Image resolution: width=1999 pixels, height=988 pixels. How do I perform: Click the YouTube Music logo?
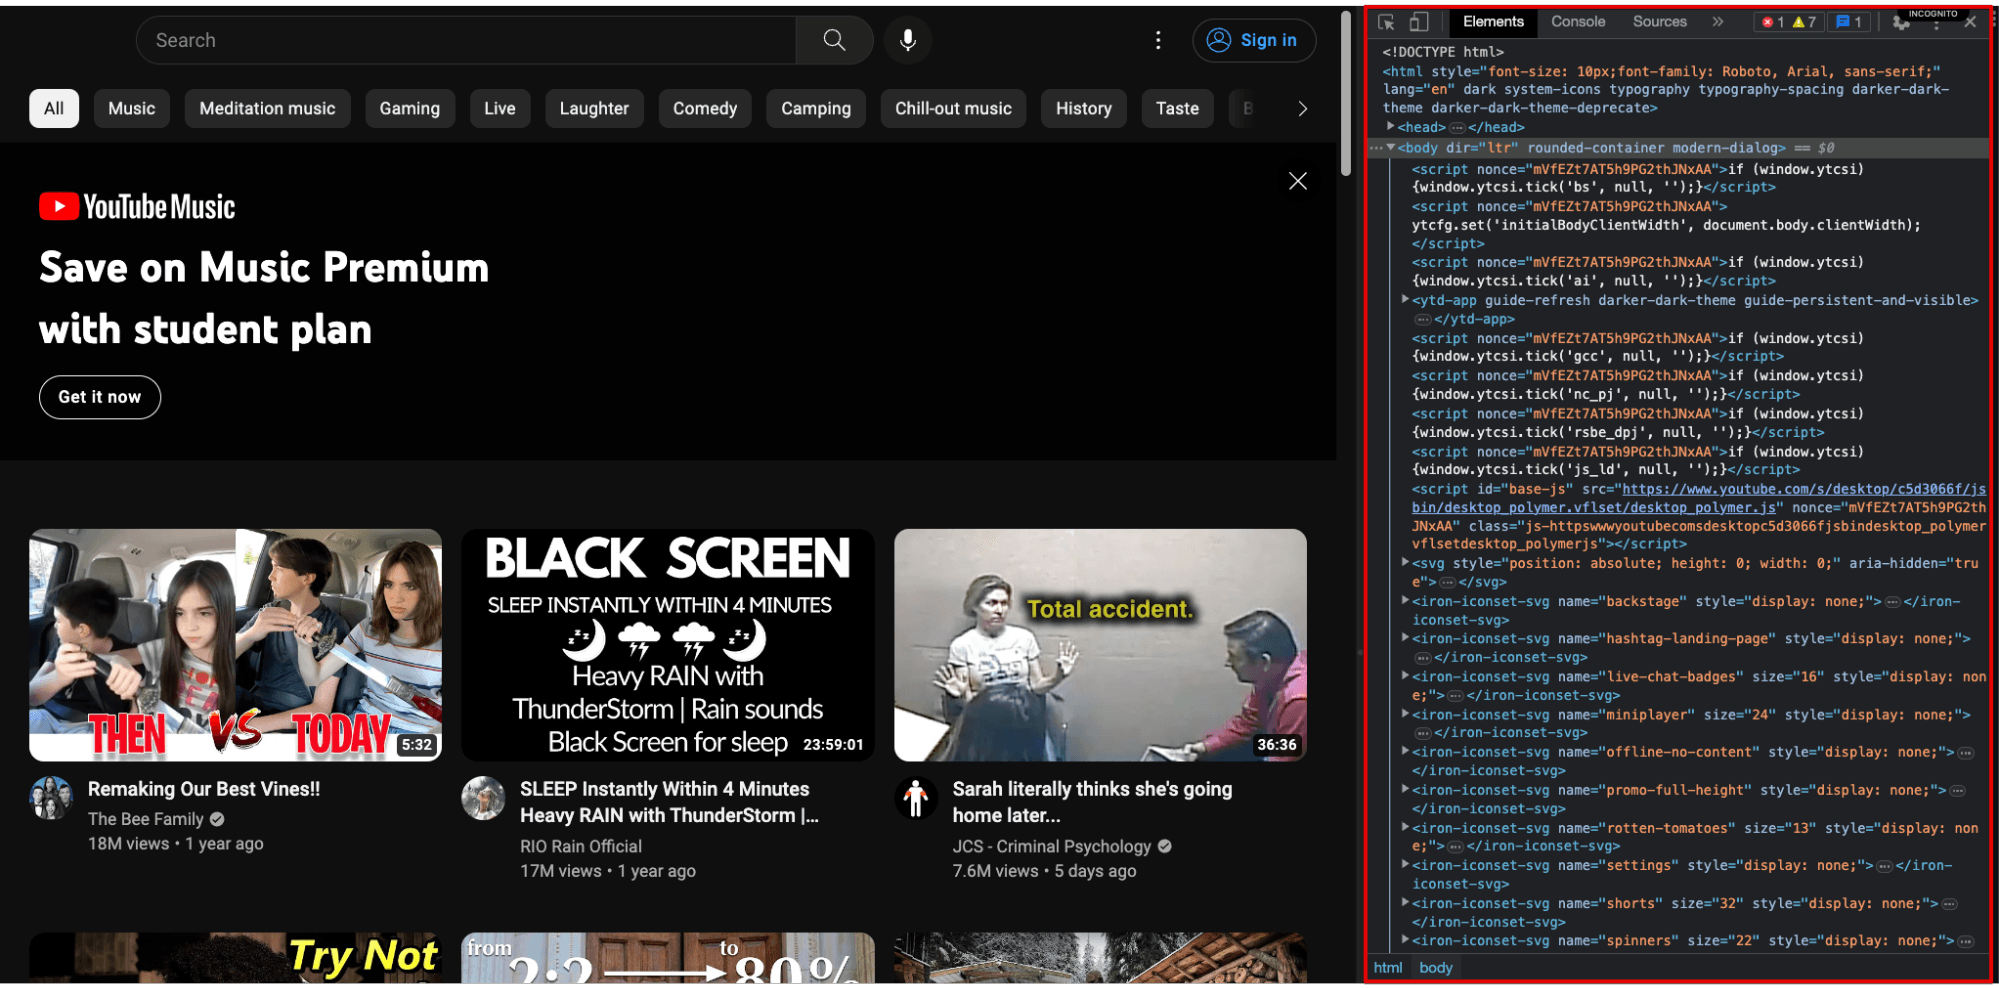click(137, 207)
